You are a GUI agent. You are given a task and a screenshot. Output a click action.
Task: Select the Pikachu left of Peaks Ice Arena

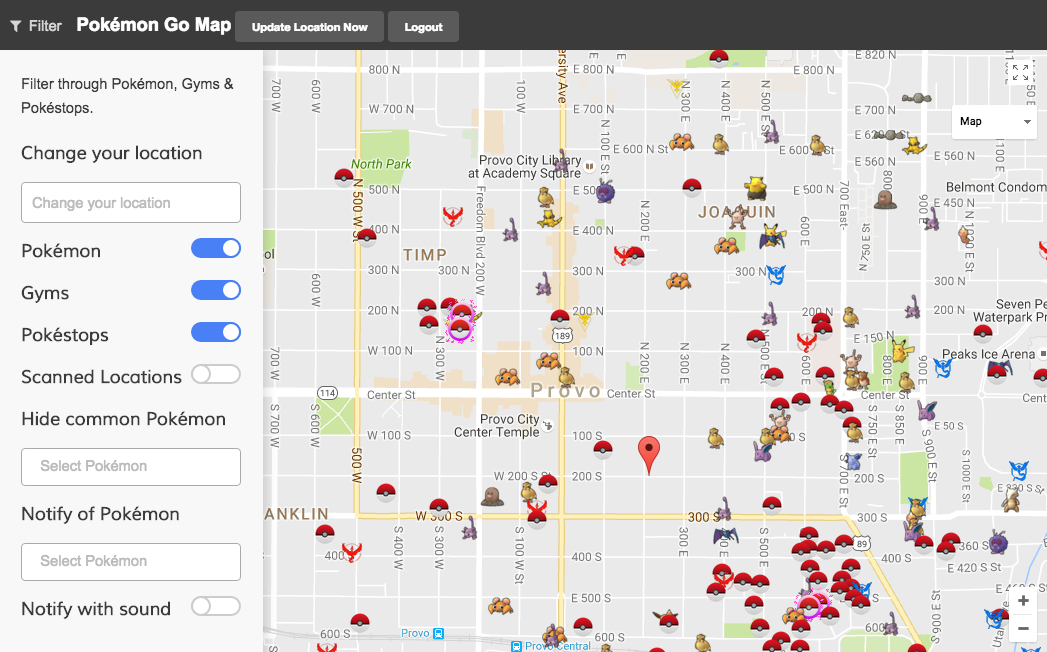[902, 350]
